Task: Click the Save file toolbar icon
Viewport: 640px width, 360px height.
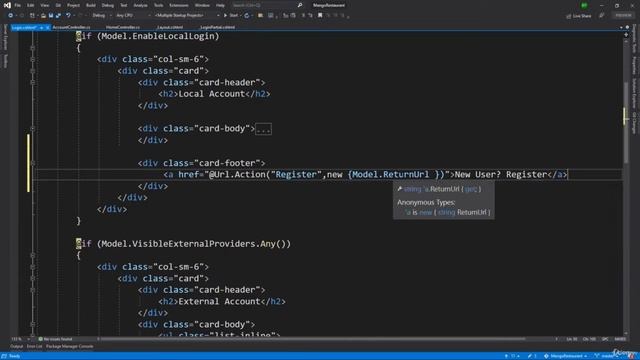Action: pos(51,16)
